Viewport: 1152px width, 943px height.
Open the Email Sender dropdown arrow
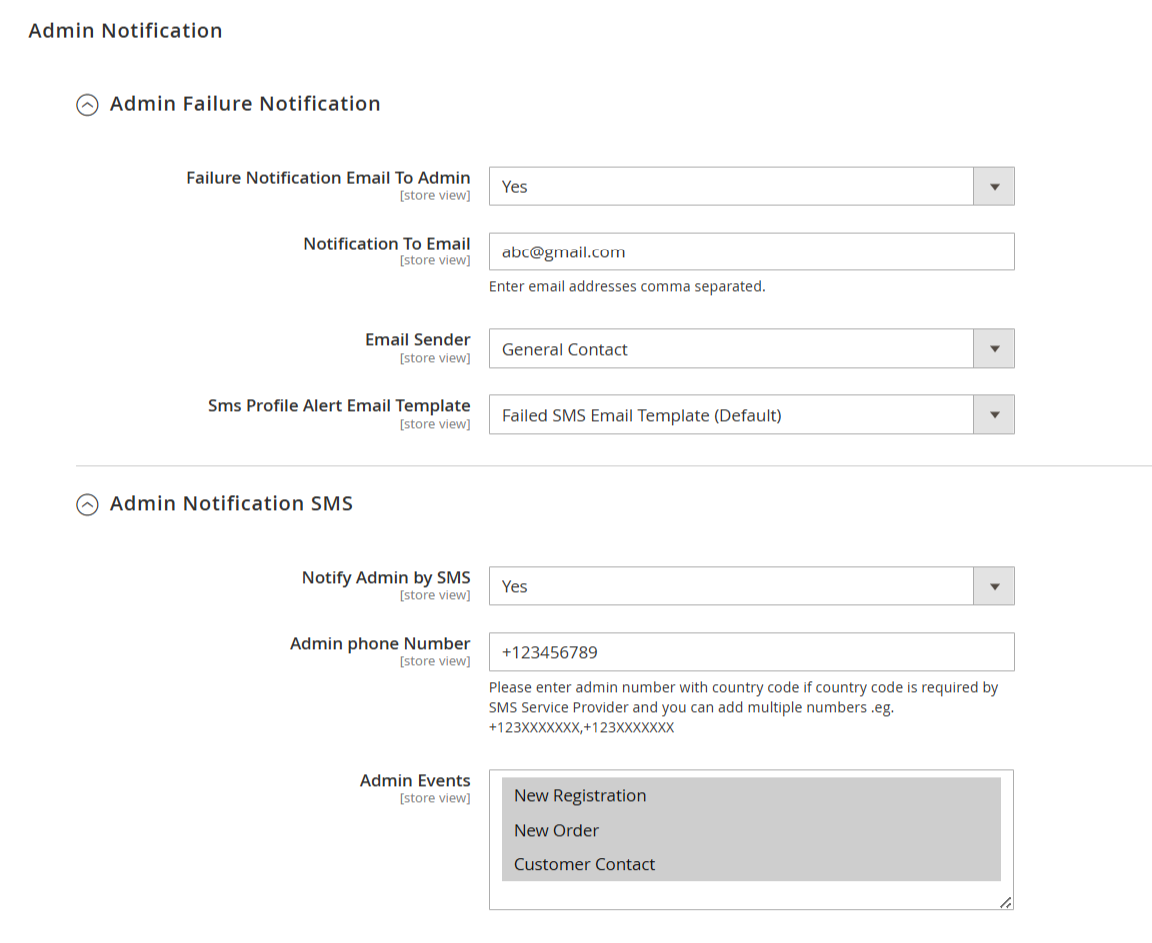[994, 349]
